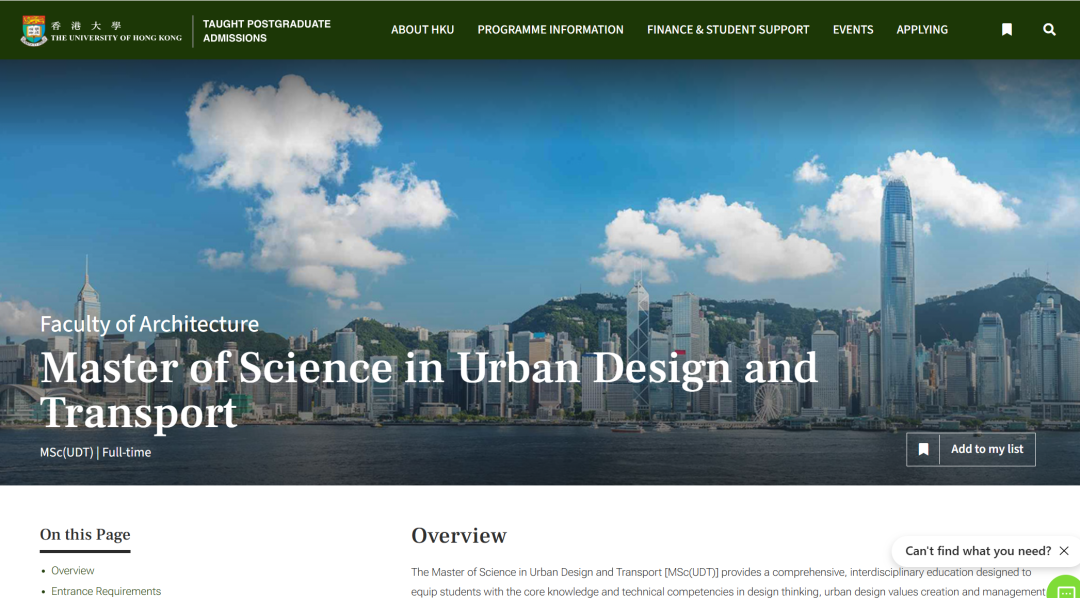Jump to Entrance Requirements section link
The height and width of the screenshot is (598, 1080).
click(106, 591)
